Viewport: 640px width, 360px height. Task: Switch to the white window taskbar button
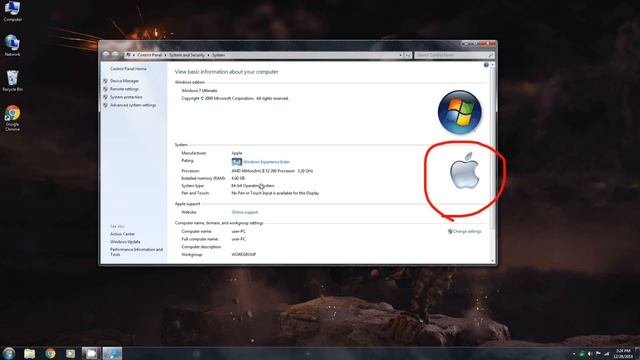(91, 353)
